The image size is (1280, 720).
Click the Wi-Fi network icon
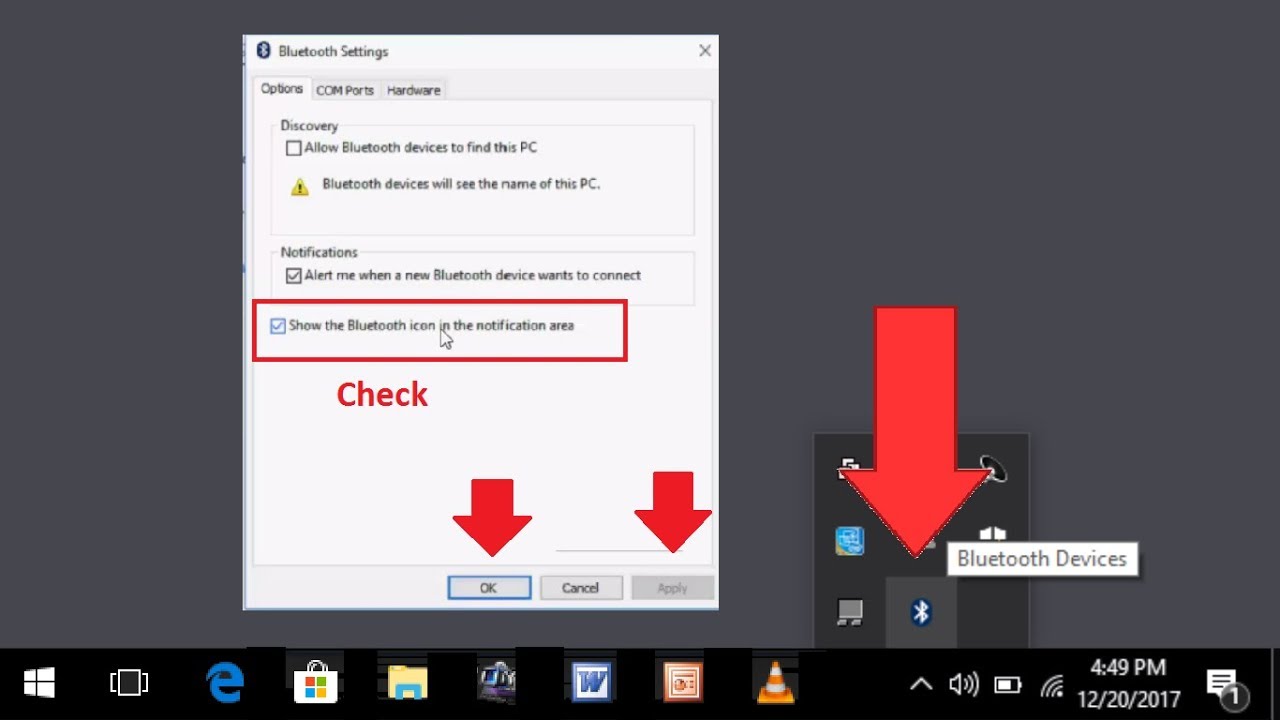(x=1051, y=684)
